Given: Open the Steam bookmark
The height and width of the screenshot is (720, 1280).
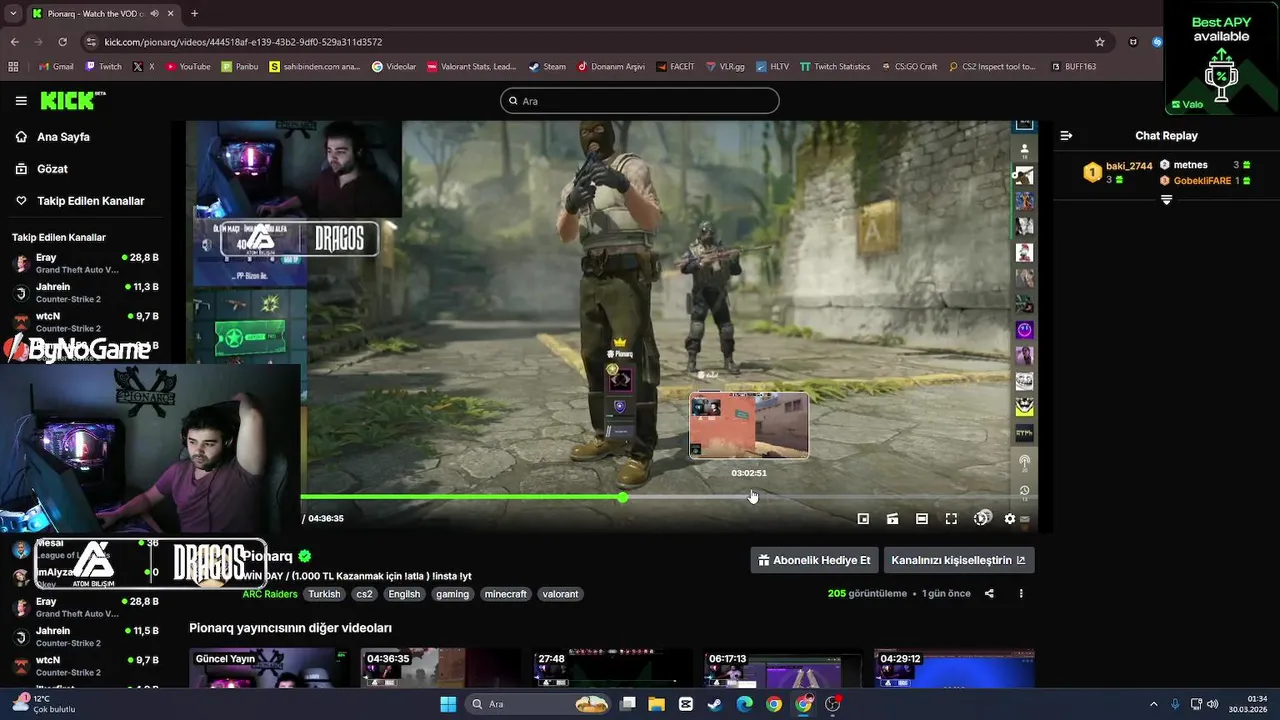Looking at the screenshot, I should pyautogui.click(x=547, y=67).
